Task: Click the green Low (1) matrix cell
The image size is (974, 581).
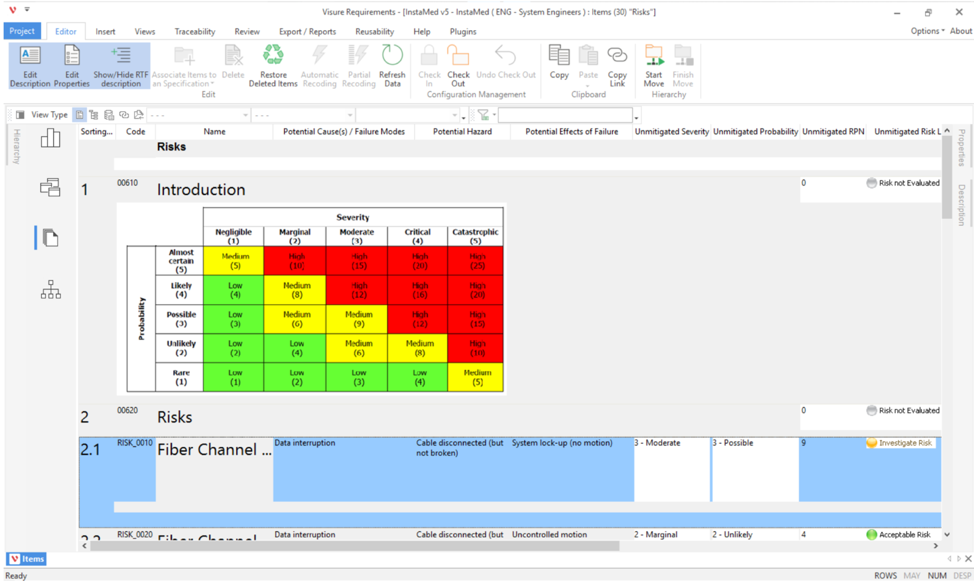Action: click(234, 377)
